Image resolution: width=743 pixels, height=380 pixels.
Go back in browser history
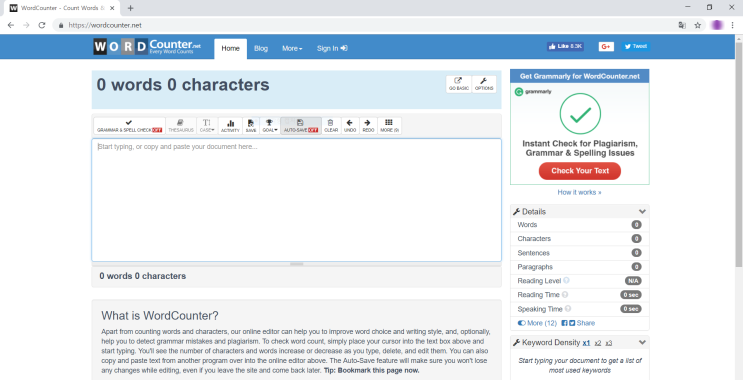tap(11, 25)
